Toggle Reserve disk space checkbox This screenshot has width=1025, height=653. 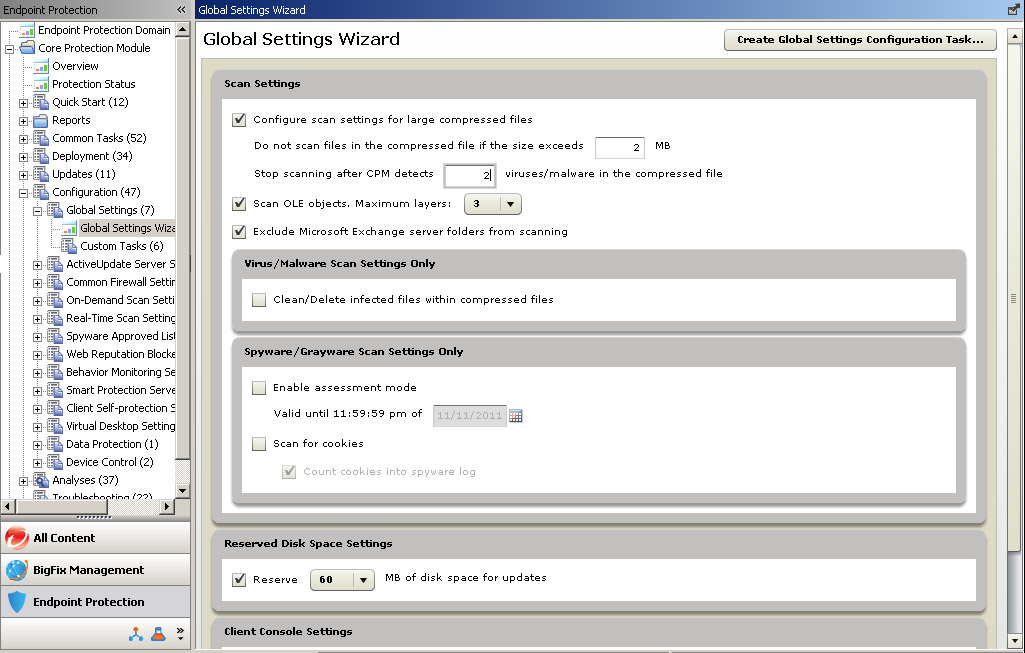coord(239,580)
